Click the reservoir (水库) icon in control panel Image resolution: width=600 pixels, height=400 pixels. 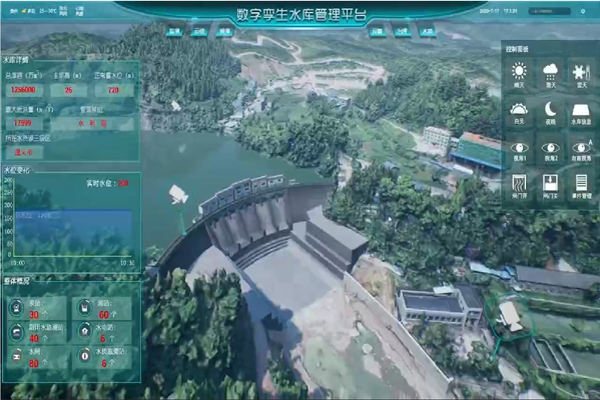[581, 110]
